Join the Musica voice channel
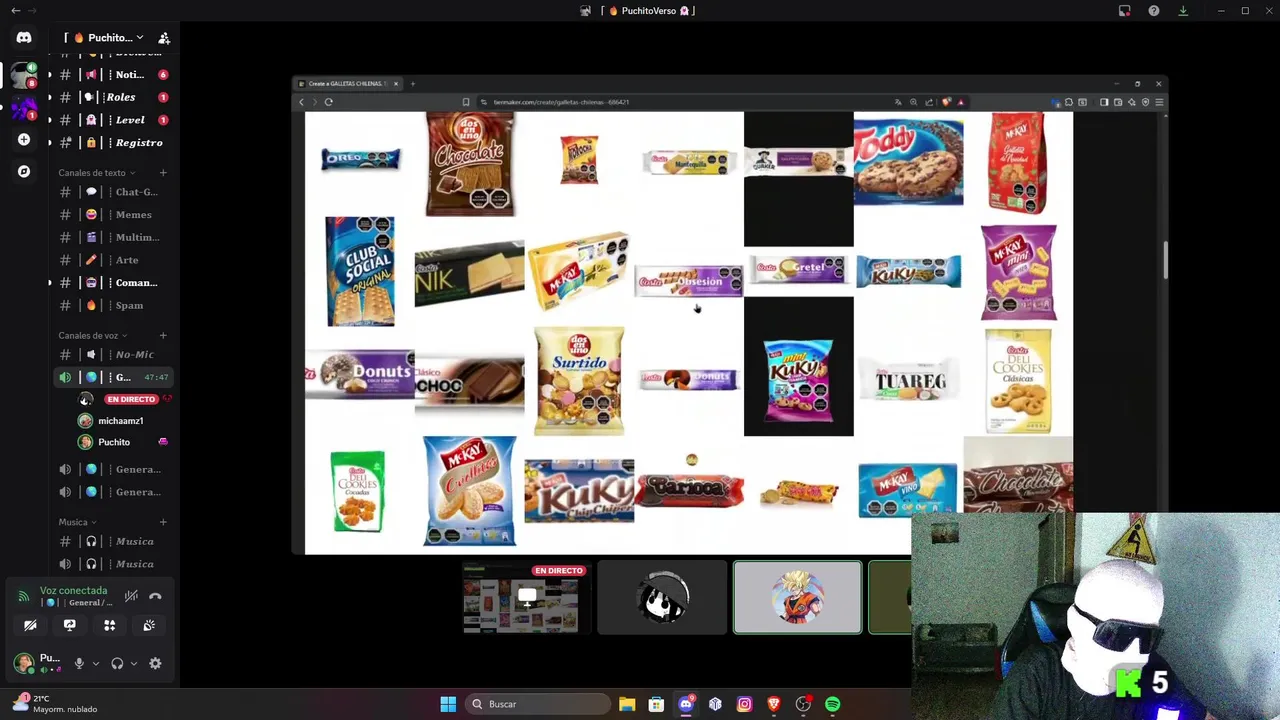The image size is (1280, 720). tap(112, 564)
